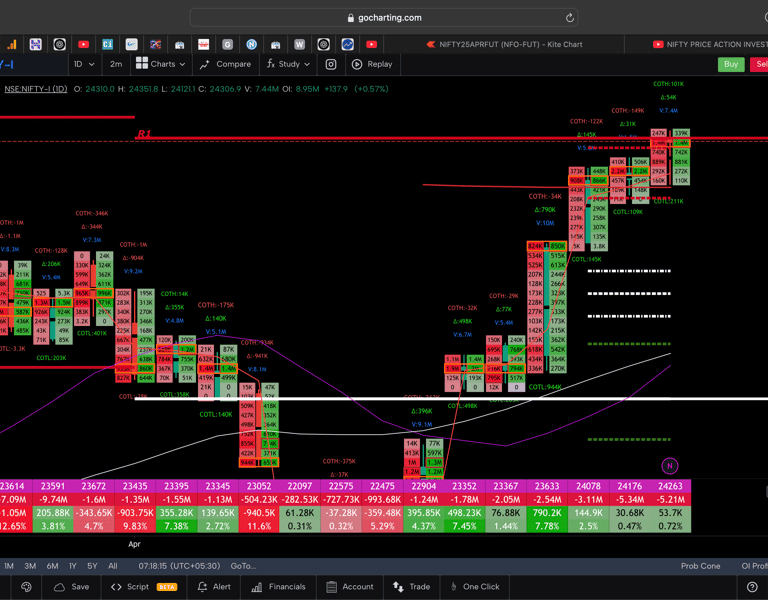Click the purple moving average line
Viewport: 768px width, 600px height.
343,389
